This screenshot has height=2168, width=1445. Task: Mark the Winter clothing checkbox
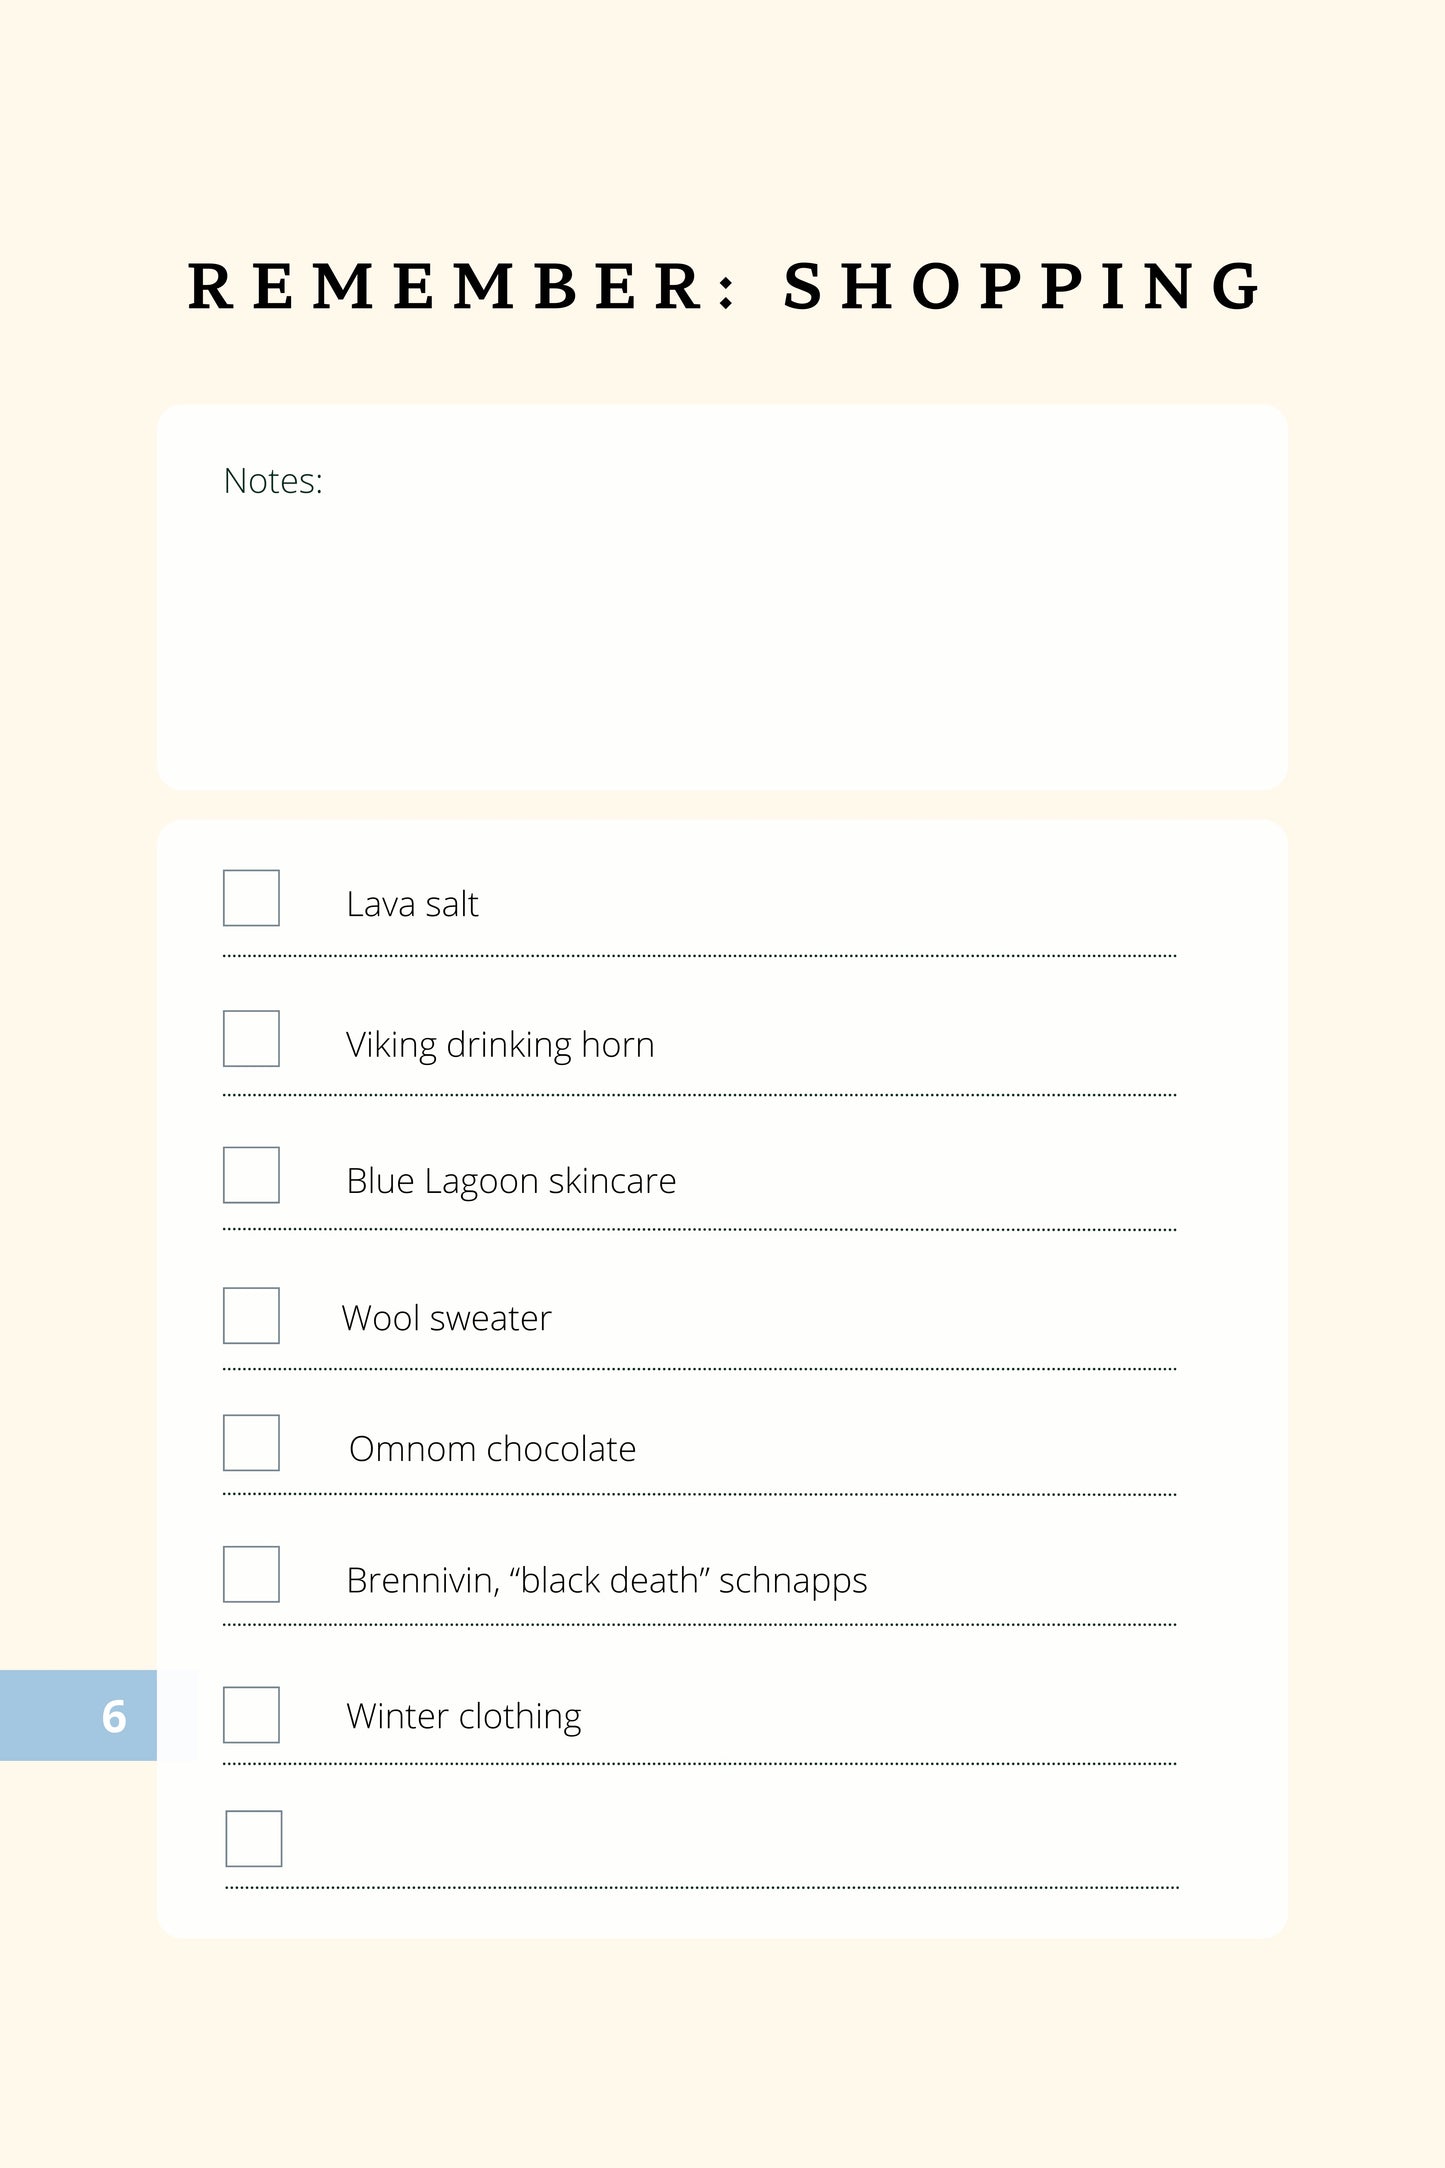pyautogui.click(x=251, y=1715)
